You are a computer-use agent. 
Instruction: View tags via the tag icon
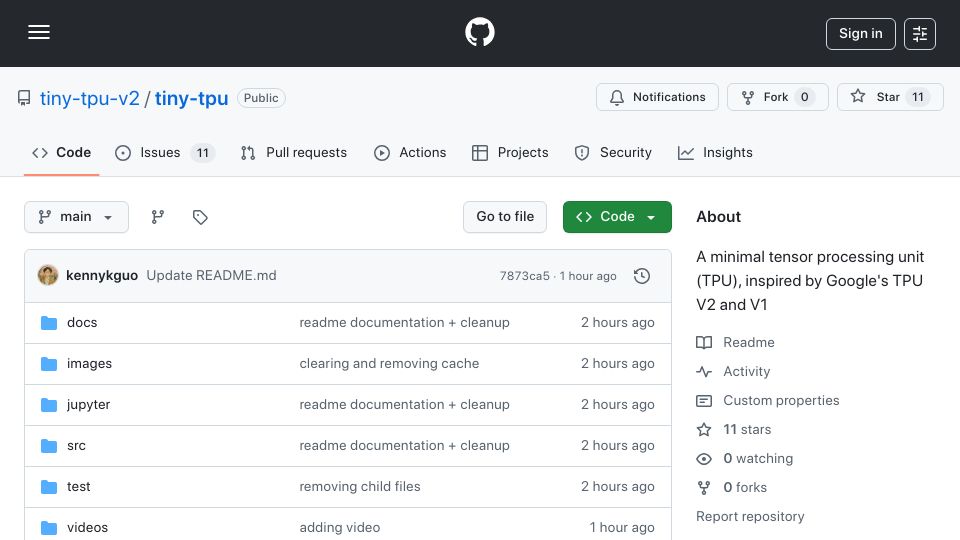pyautogui.click(x=200, y=217)
